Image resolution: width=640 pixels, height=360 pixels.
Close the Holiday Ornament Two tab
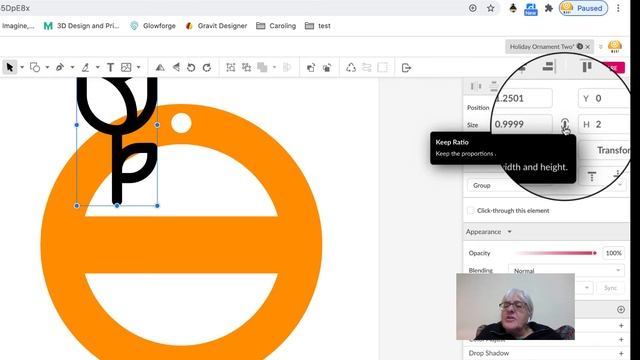point(588,47)
